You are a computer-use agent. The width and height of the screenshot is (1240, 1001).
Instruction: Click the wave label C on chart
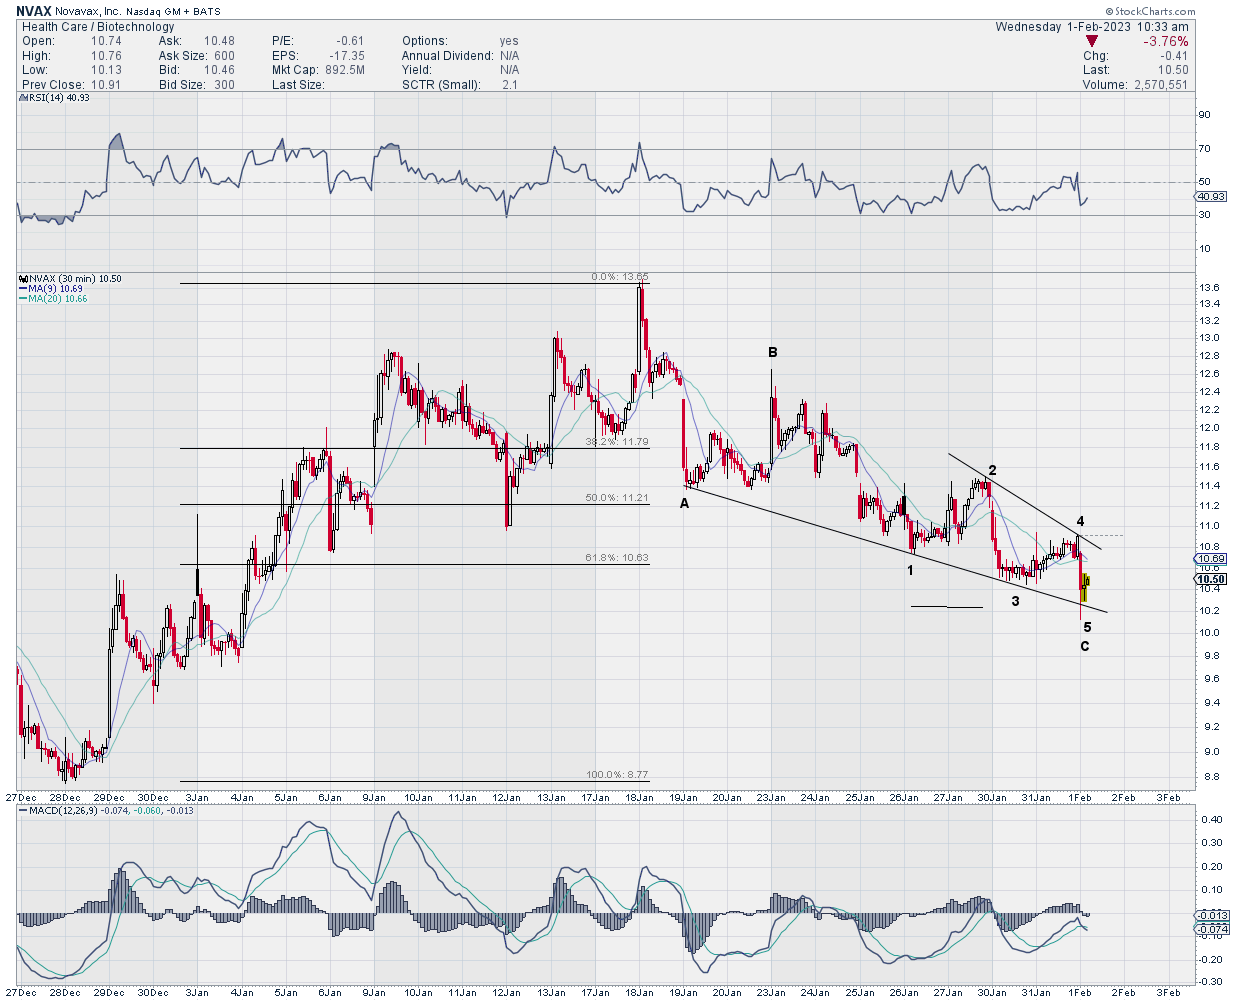[1084, 646]
